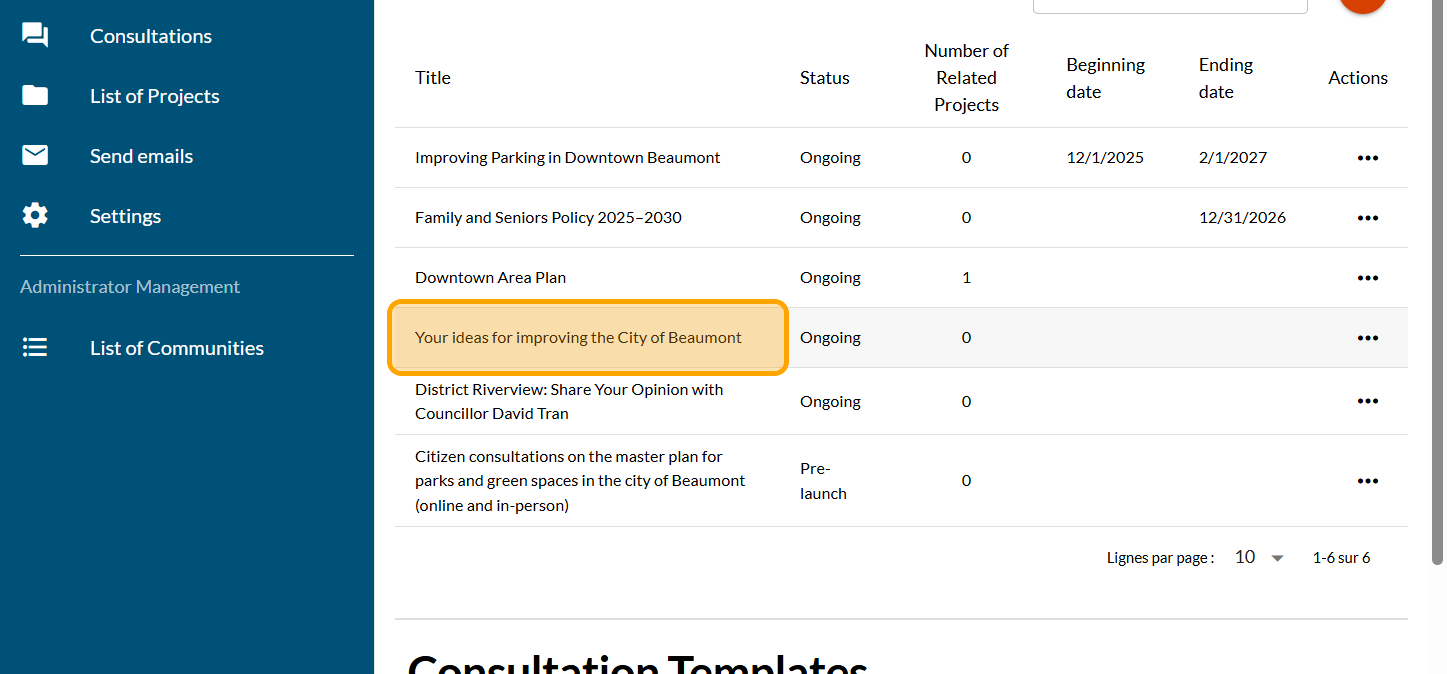Screen dimensions: 1447x674
Task: Click the Settings gear icon
Action: pos(35,216)
